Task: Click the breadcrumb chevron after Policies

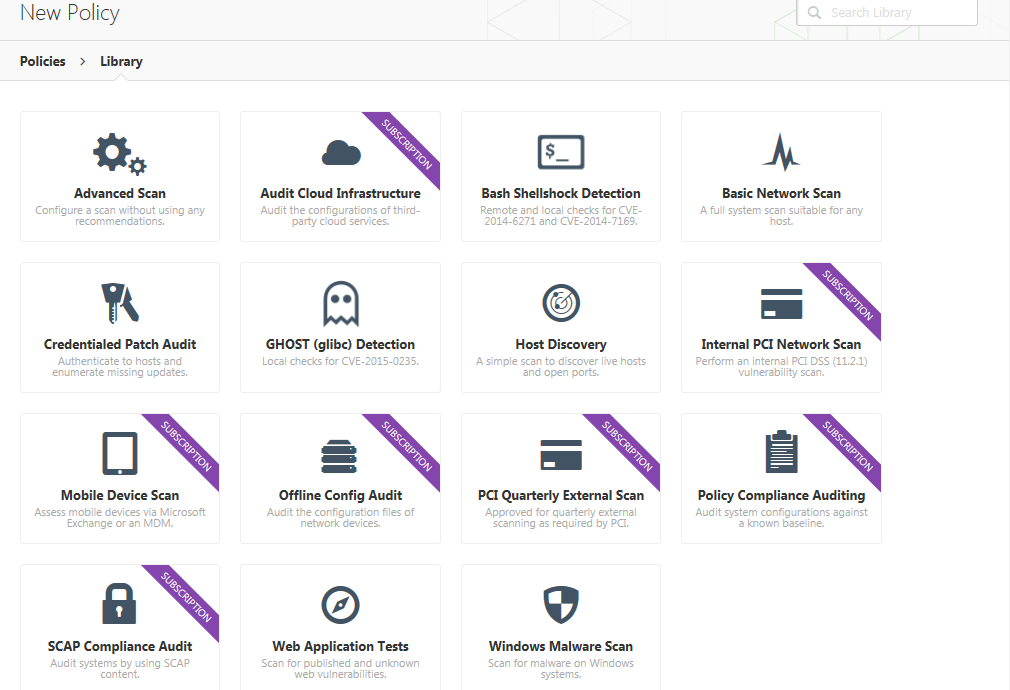Action: point(82,61)
